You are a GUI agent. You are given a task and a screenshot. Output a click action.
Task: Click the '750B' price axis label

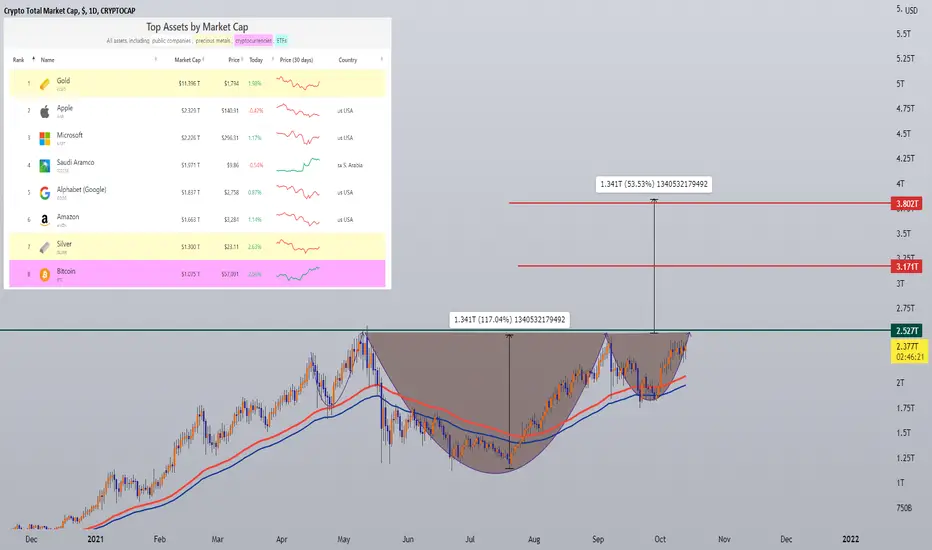904,507
